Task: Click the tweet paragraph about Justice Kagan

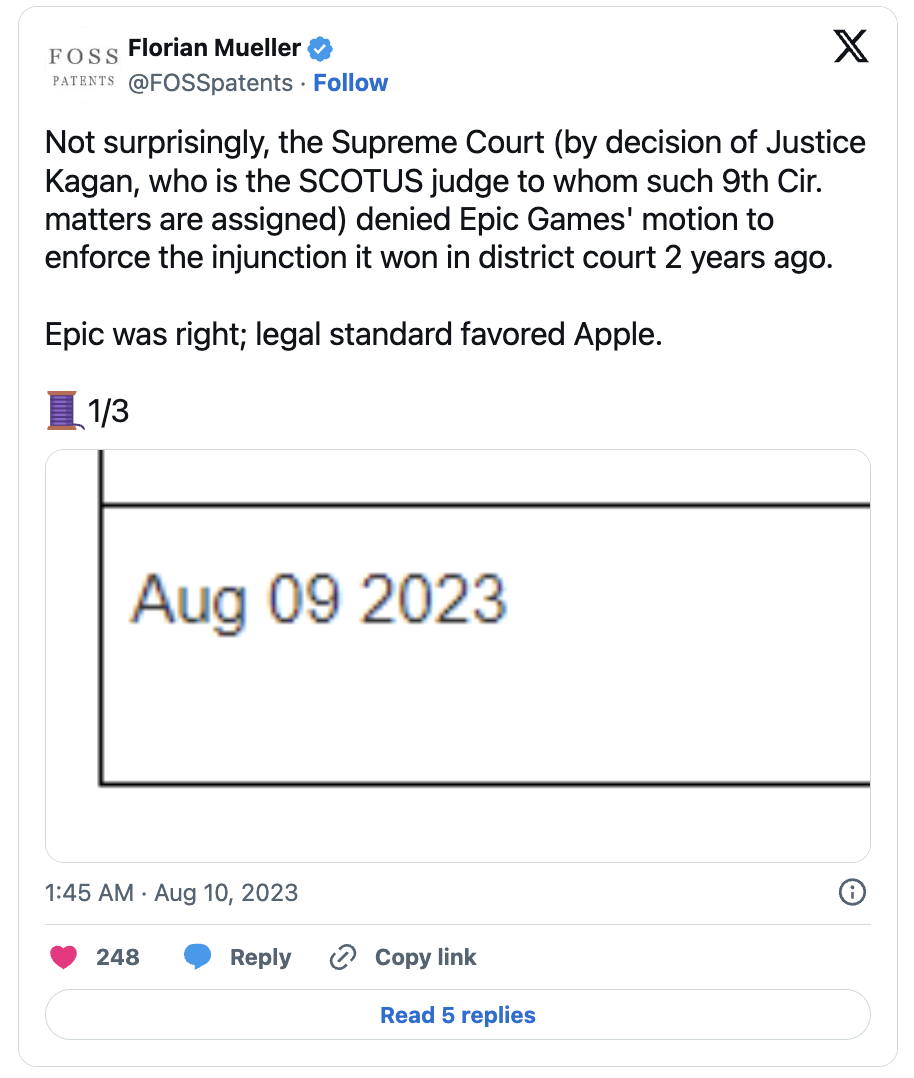Action: 455,200
